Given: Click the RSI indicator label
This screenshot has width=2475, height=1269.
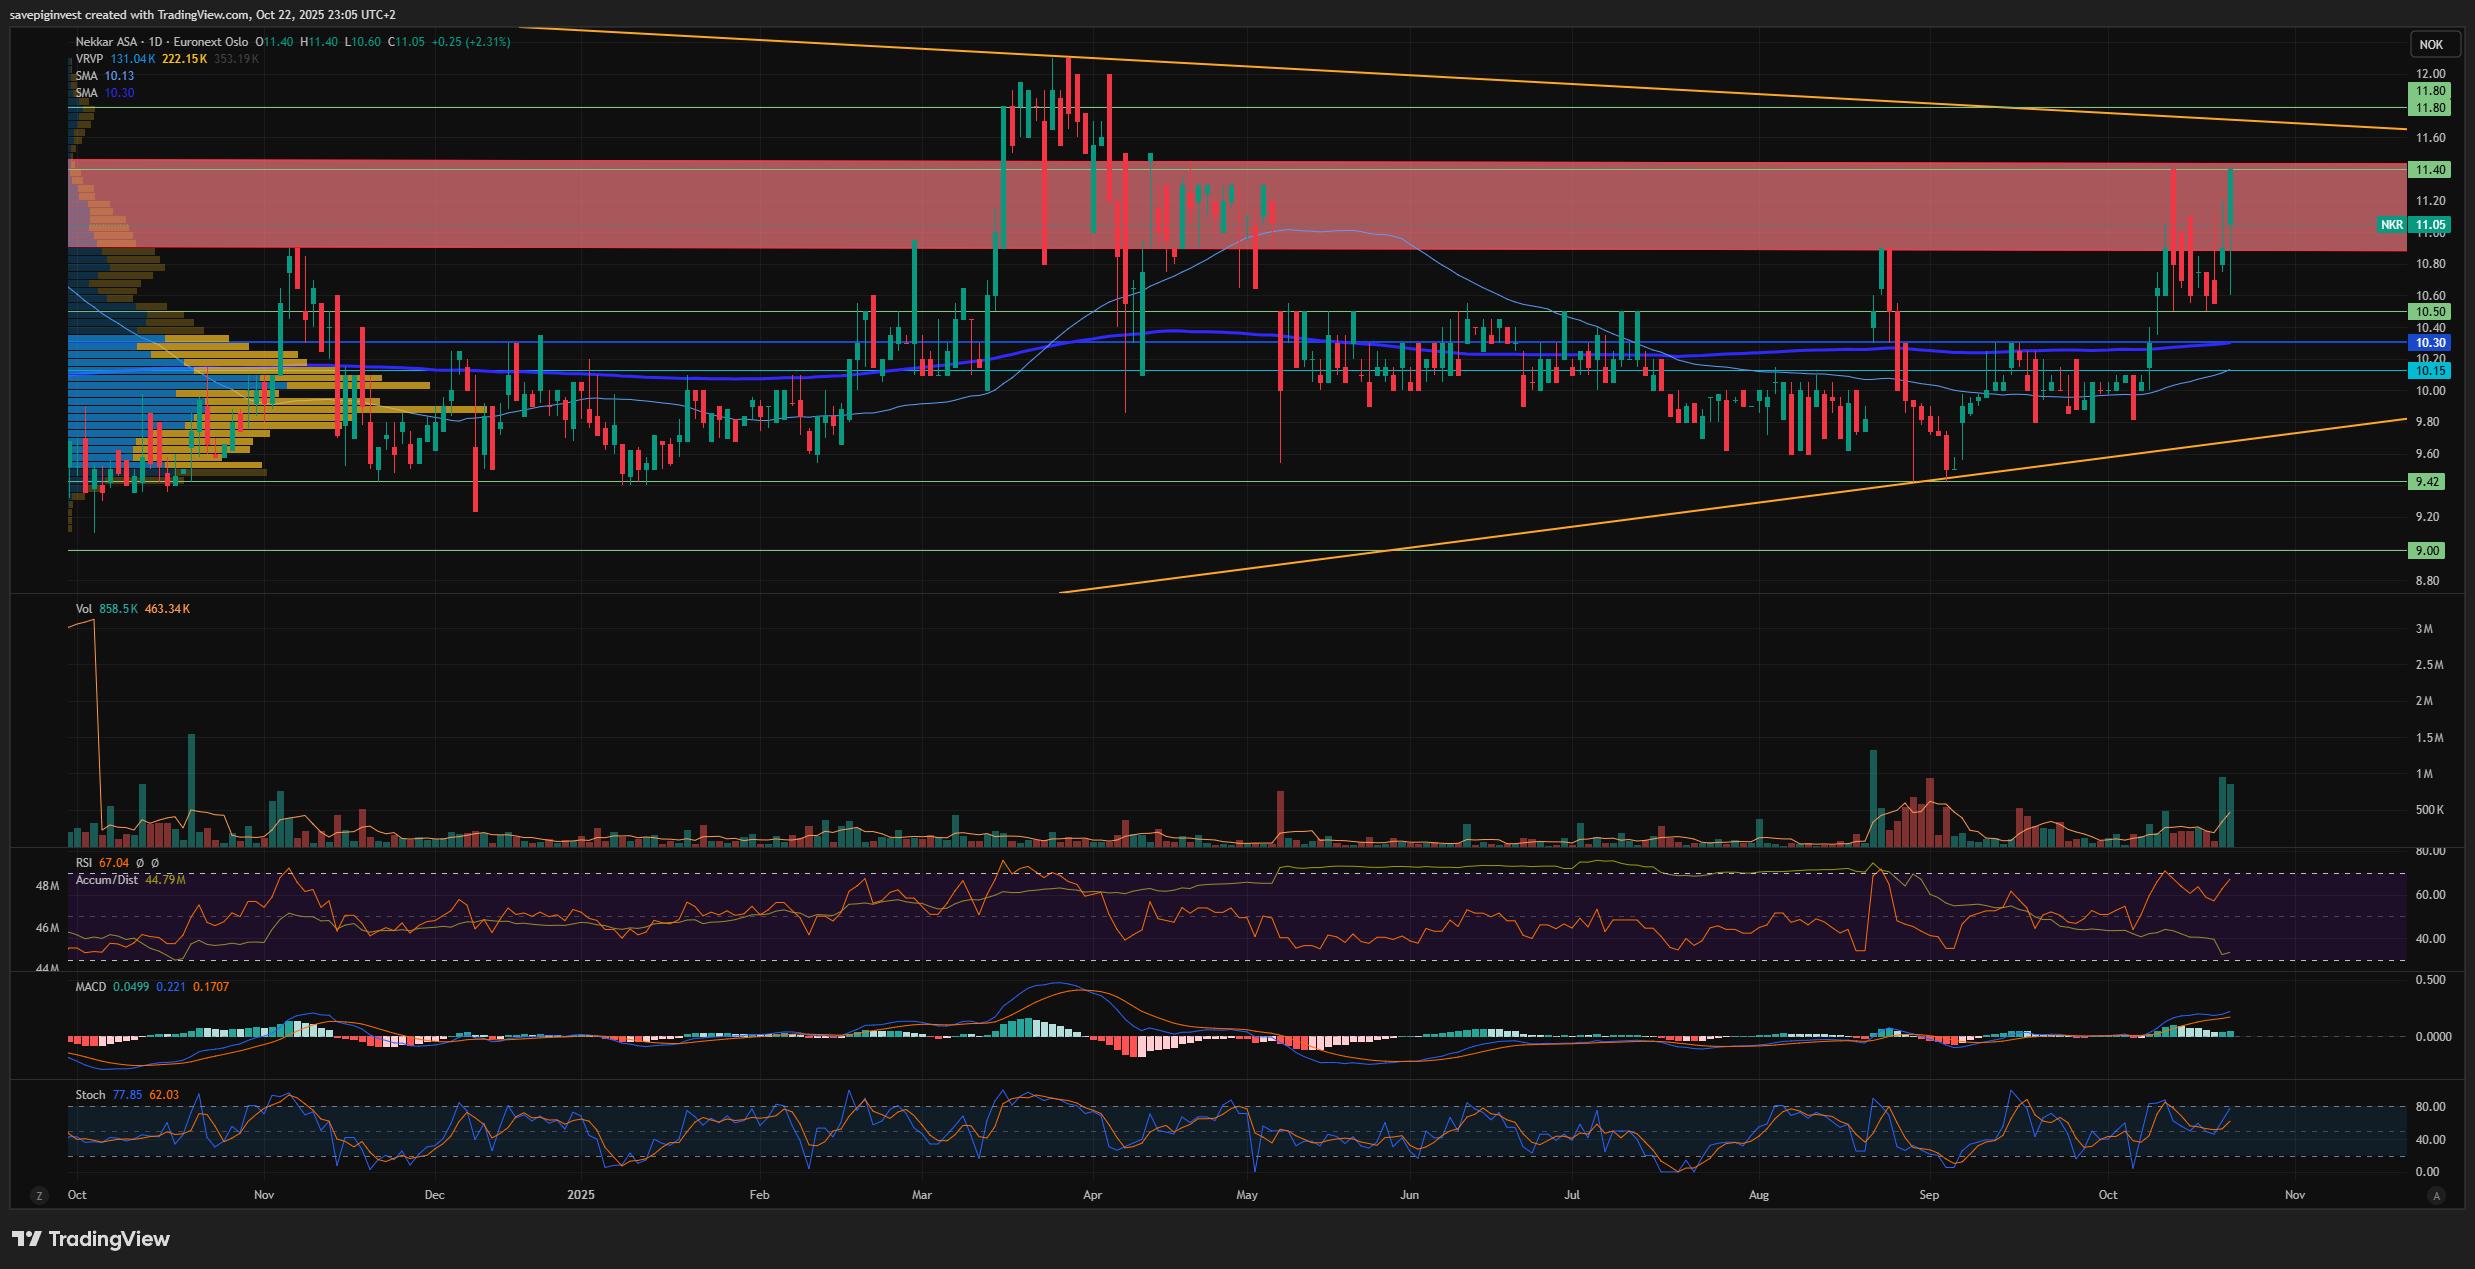Looking at the screenshot, I should [x=84, y=863].
